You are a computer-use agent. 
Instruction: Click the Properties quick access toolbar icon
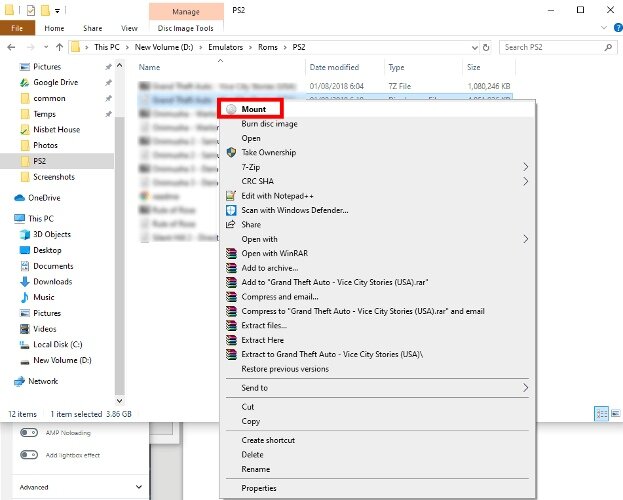point(31,10)
